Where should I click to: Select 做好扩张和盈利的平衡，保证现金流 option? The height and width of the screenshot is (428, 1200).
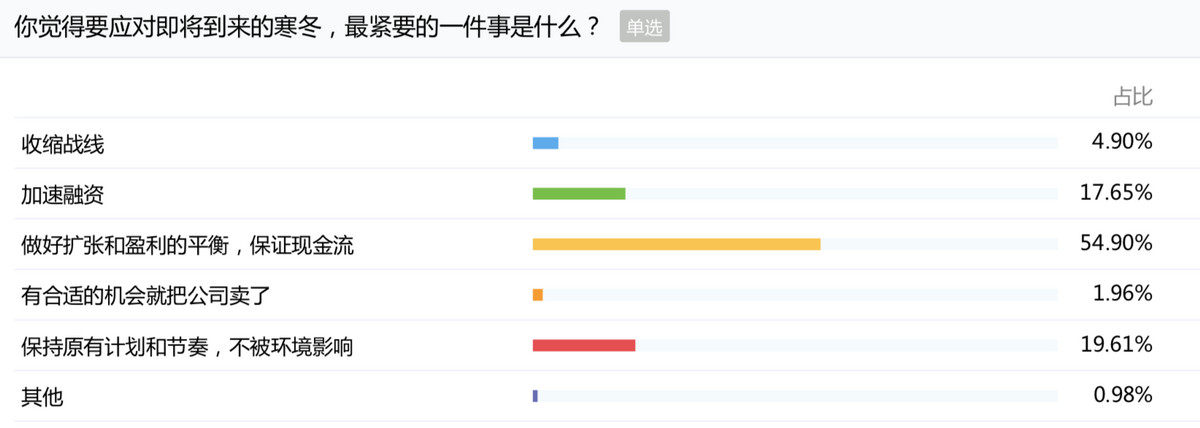[188, 245]
